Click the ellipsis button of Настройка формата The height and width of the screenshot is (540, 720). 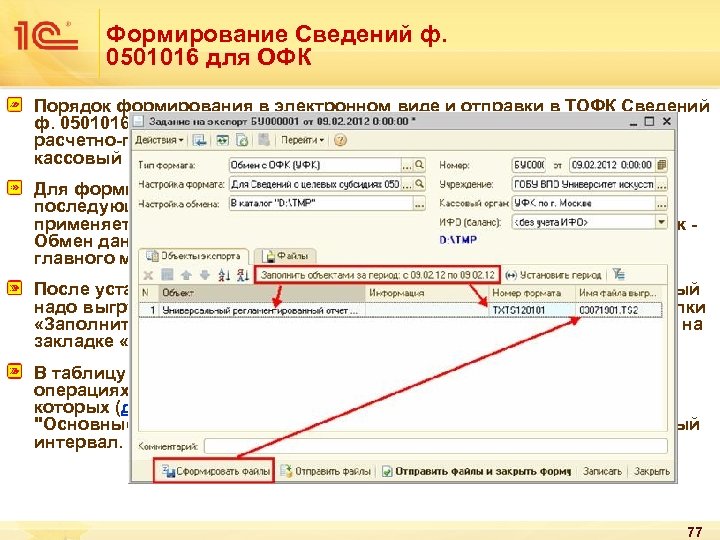407,185
